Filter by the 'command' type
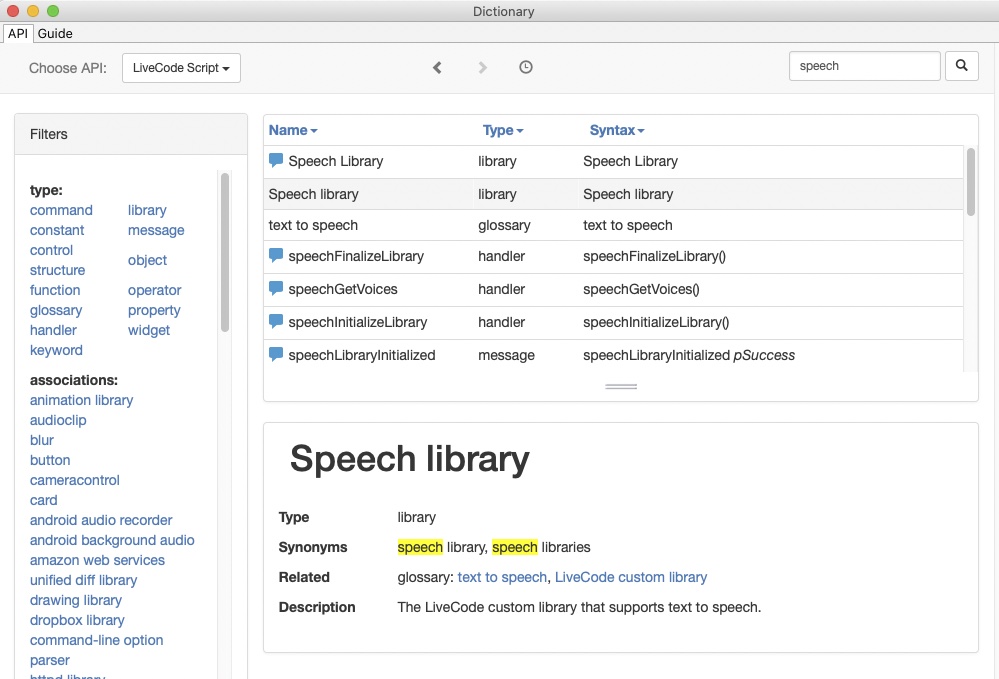 pyautogui.click(x=61, y=210)
